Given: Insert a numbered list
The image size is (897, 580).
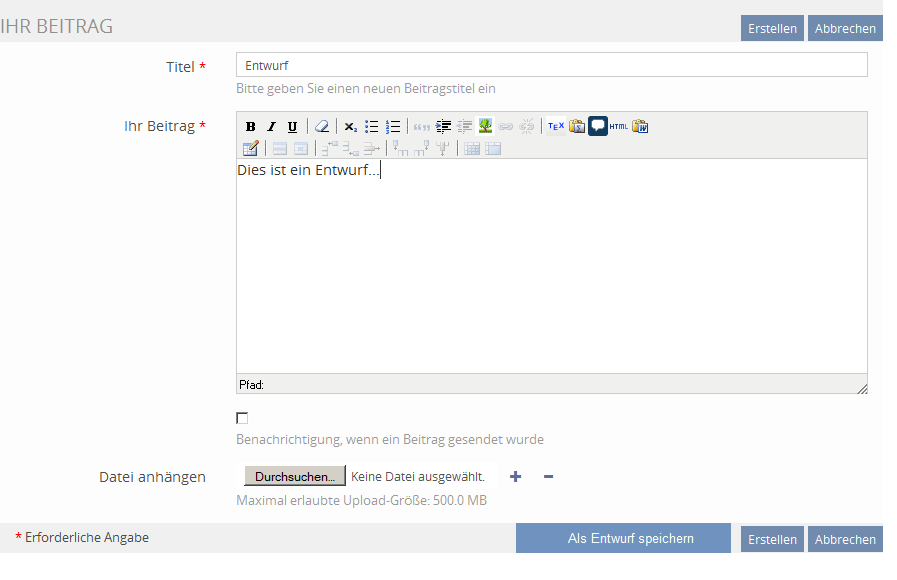Looking at the screenshot, I should tap(393, 127).
